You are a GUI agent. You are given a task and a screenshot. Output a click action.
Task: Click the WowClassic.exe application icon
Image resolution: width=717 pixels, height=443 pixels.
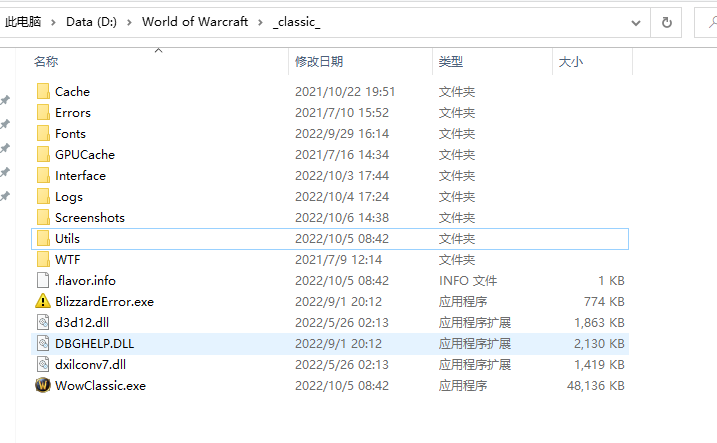(42, 385)
